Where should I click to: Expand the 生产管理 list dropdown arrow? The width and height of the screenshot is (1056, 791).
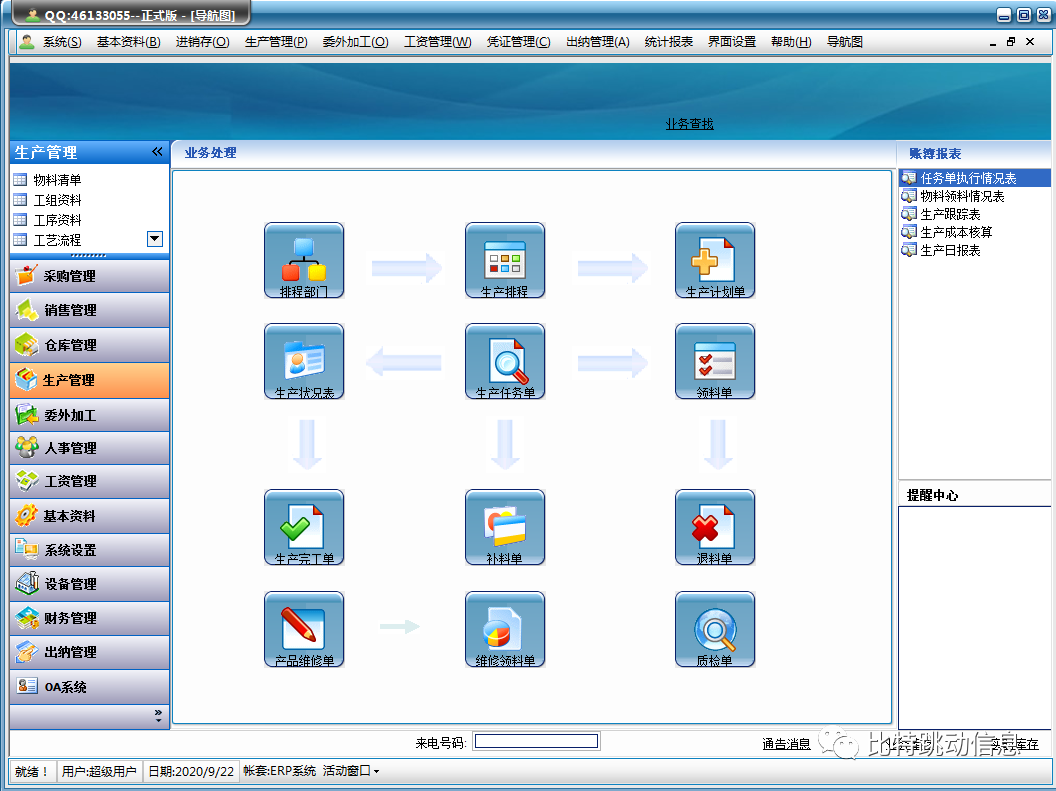click(154, 239)
